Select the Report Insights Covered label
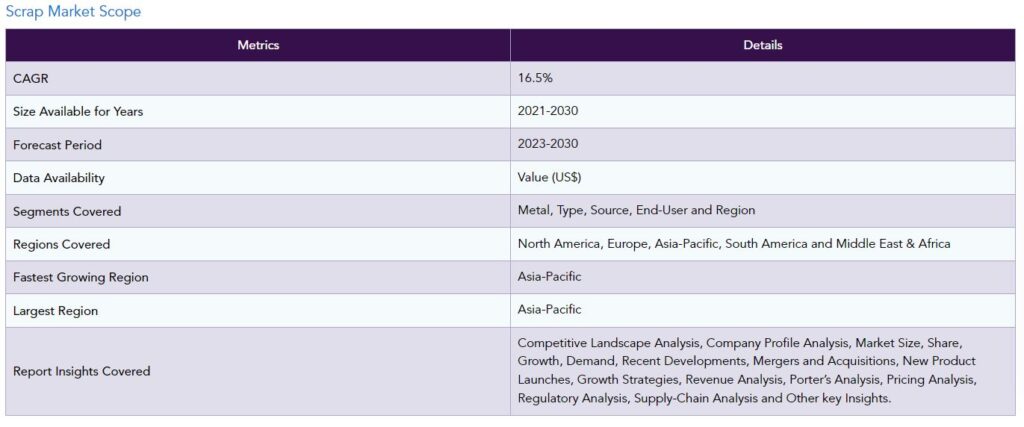1024x427 pixels. pos(82,372)
